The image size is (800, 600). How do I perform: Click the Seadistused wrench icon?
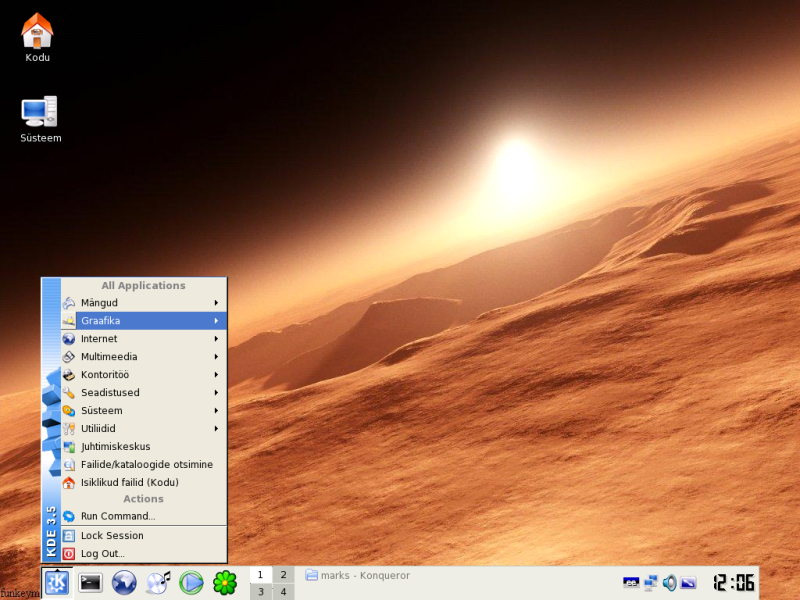pyautogui.click(x=69, y=392)
